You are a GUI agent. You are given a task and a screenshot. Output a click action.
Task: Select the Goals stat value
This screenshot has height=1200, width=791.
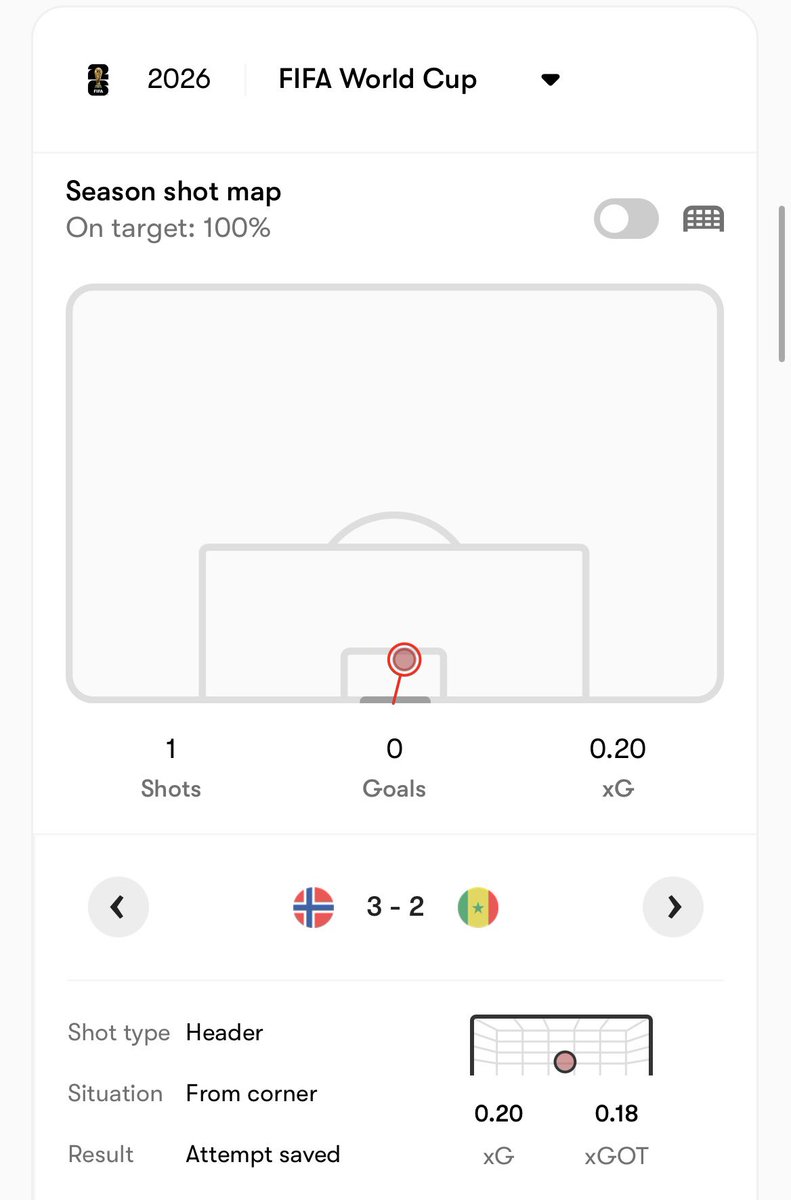click(x=394, y=749)
